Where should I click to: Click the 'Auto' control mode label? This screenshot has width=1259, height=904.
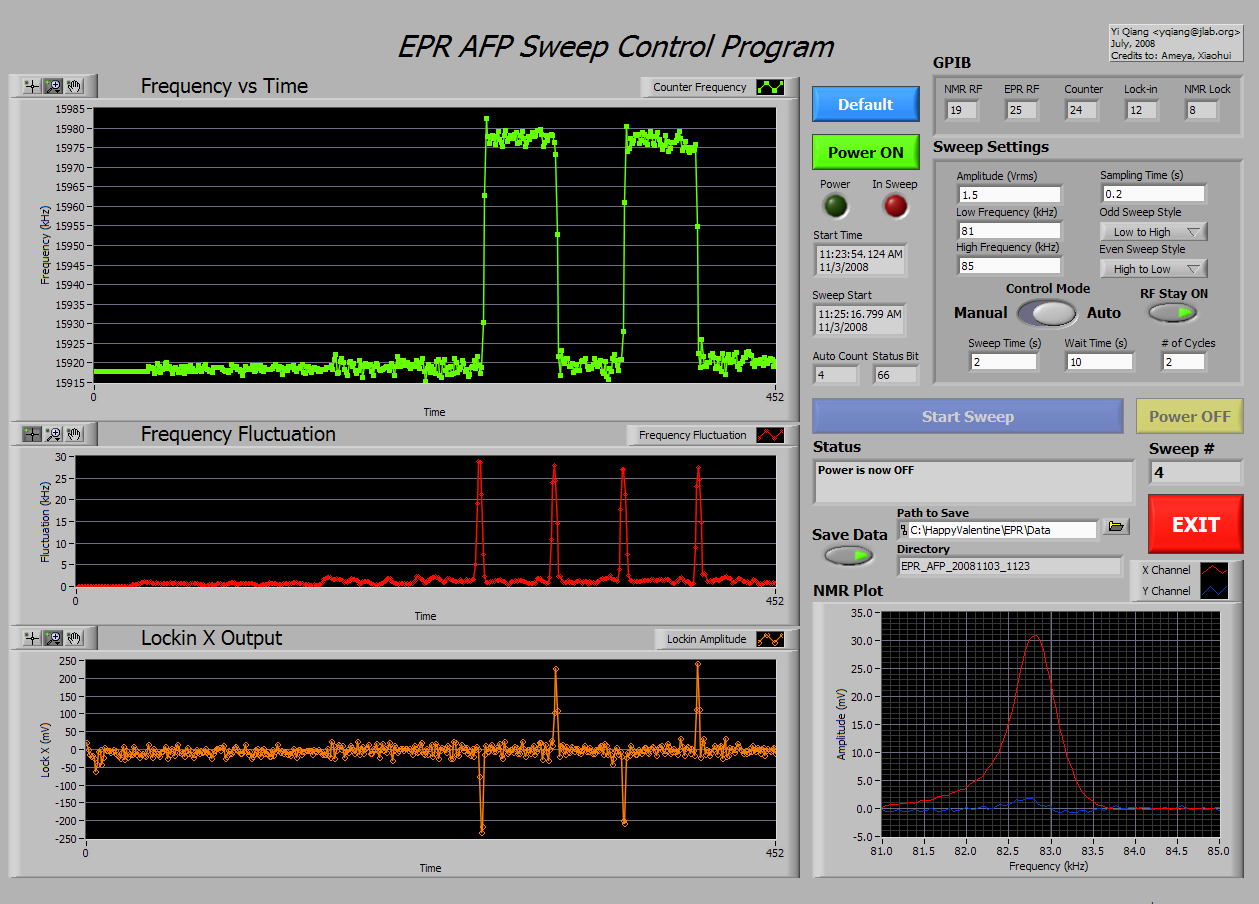[x=1104, y=313]
